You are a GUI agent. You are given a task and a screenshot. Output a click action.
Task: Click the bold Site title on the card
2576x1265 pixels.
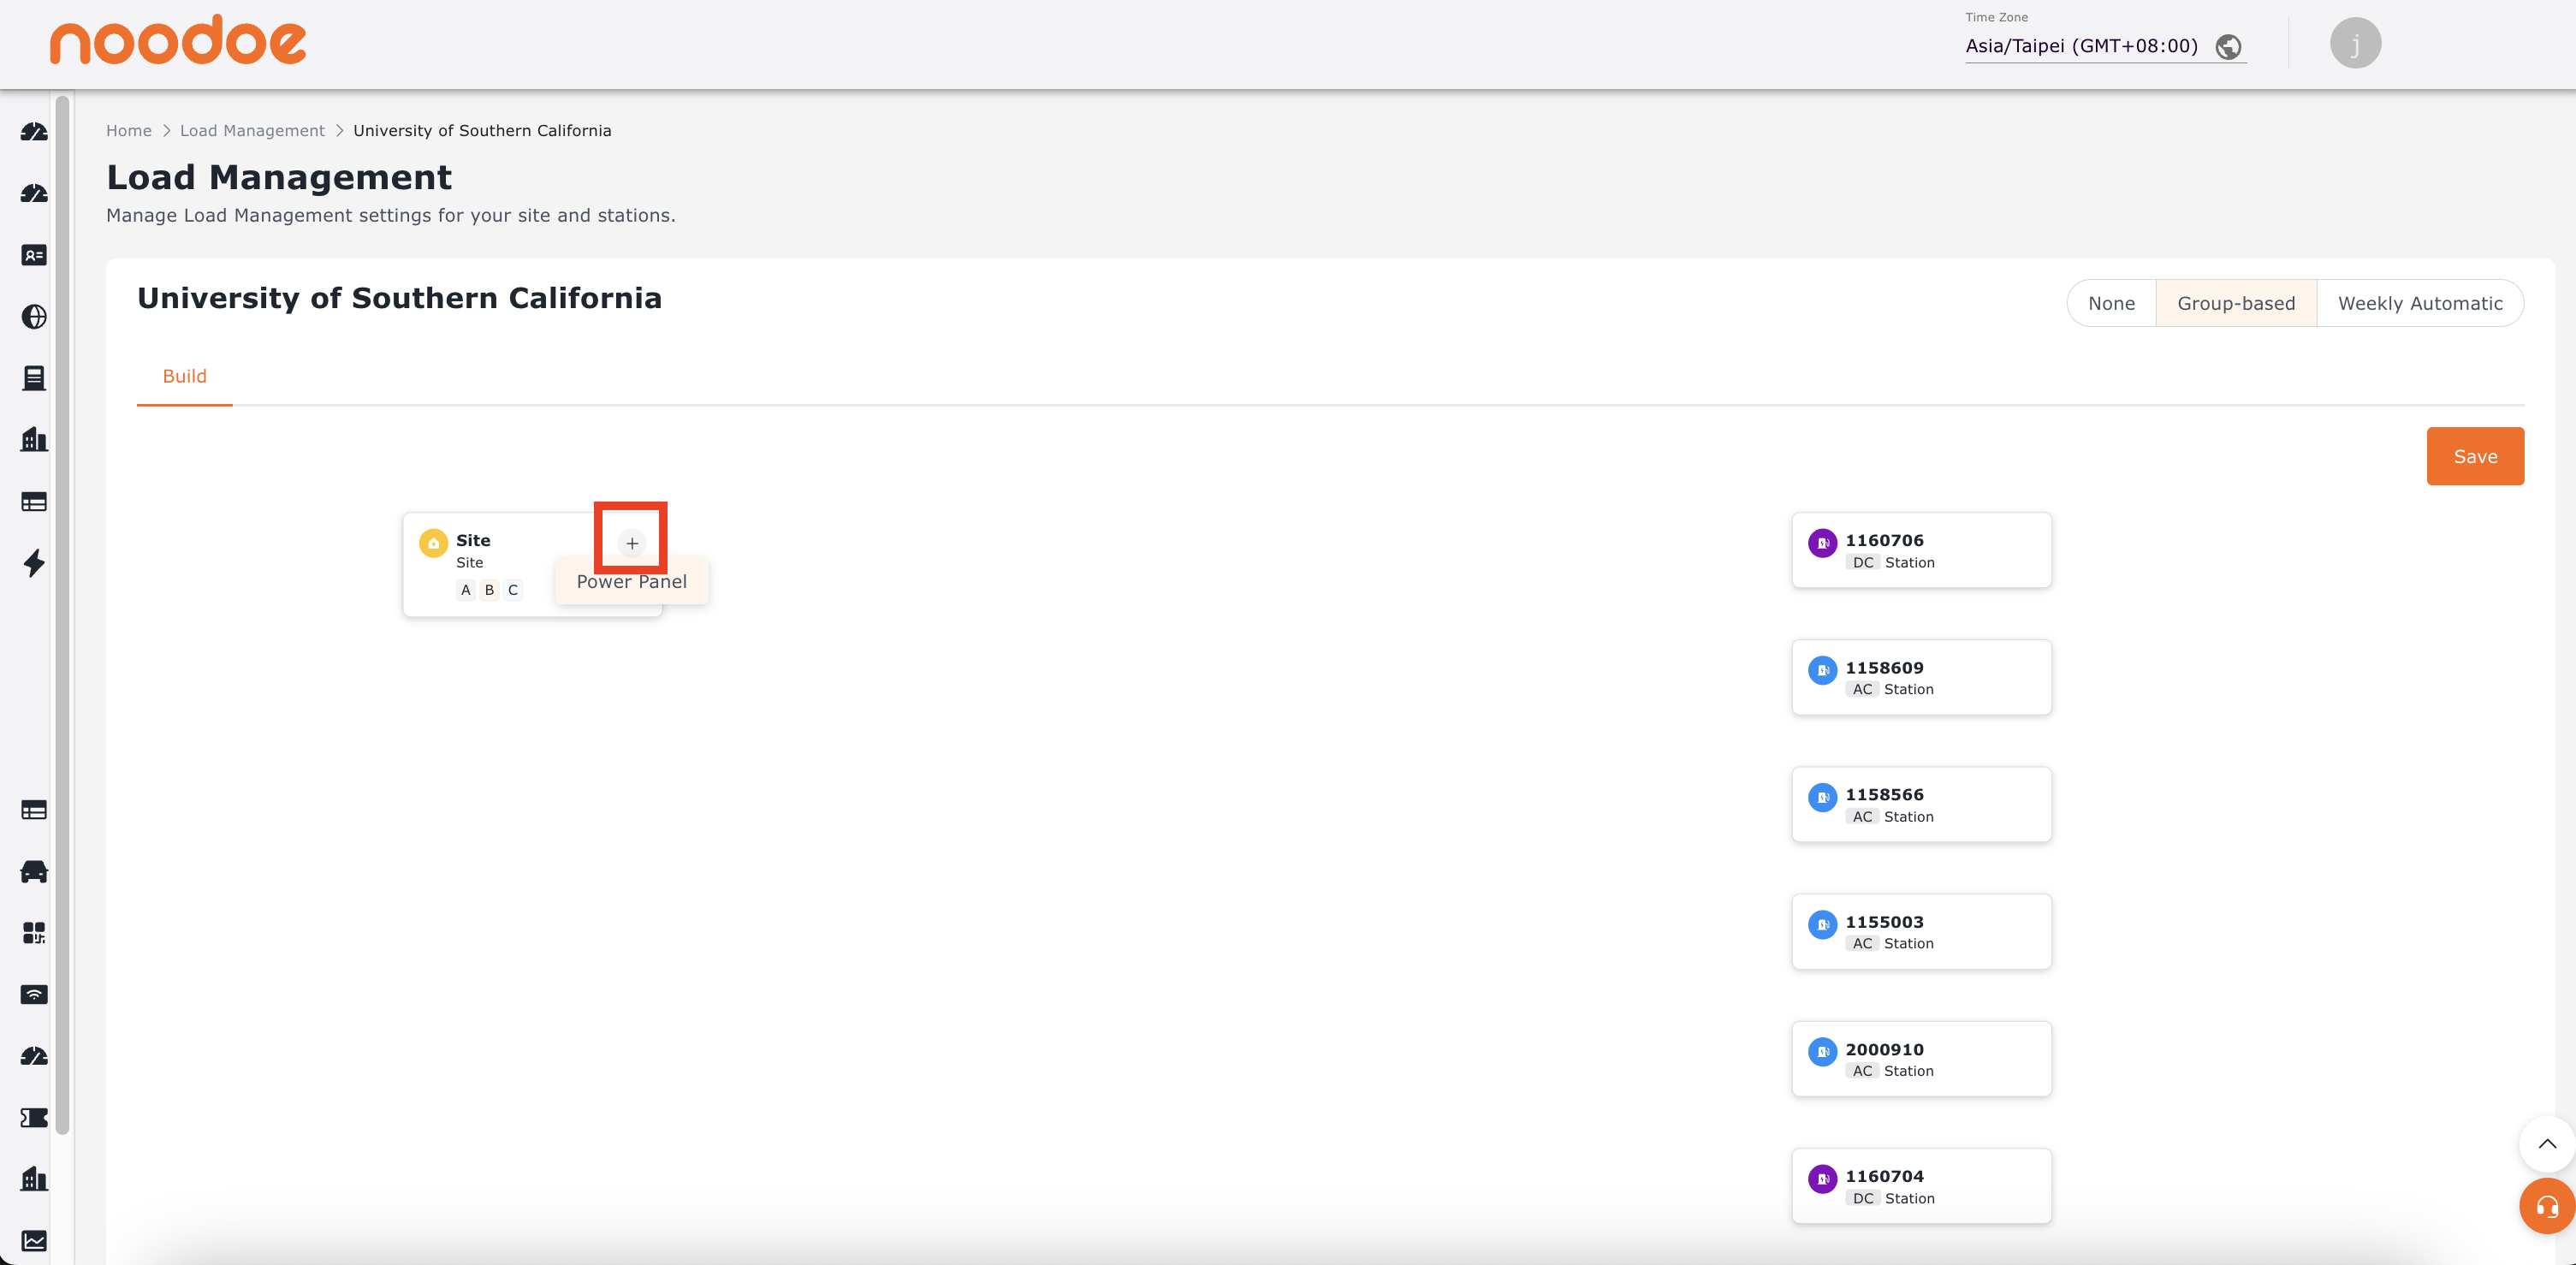(473, 540)
